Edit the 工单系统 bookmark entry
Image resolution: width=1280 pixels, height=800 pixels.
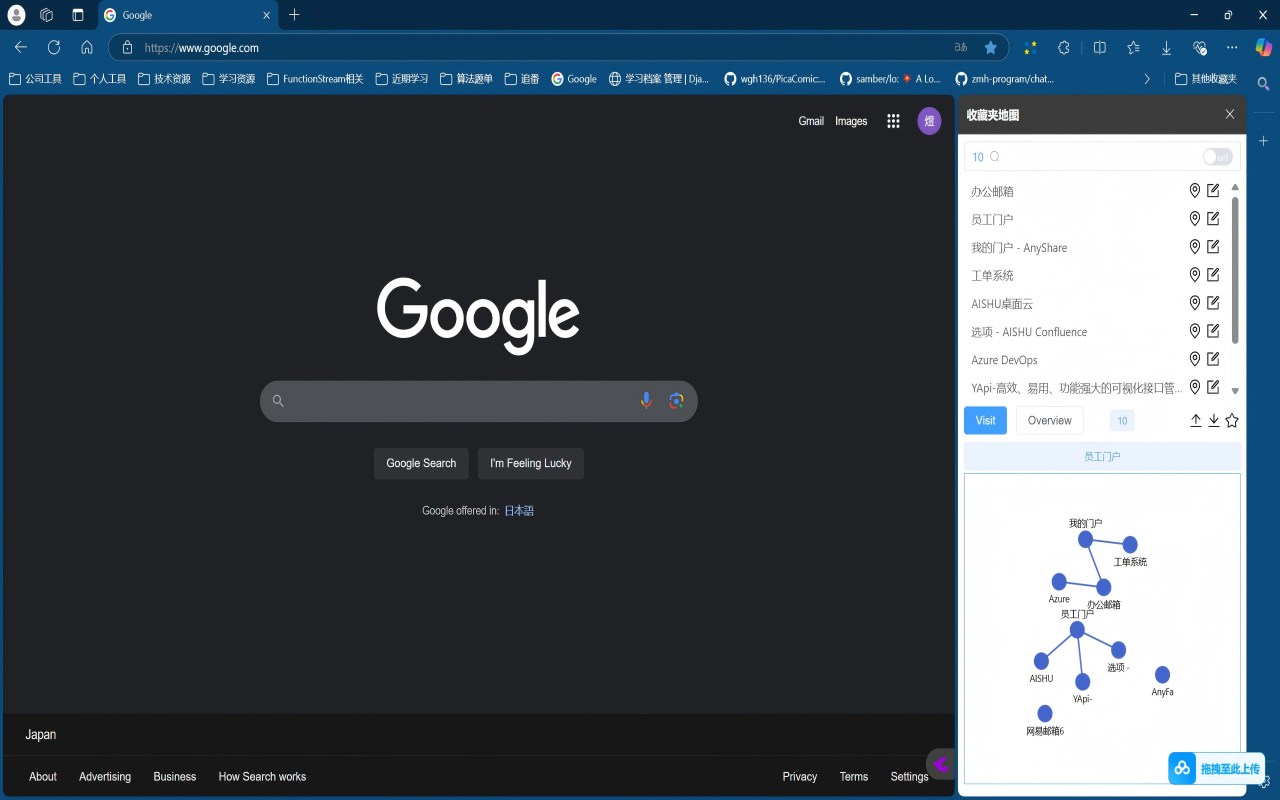tap(1213, 274)
